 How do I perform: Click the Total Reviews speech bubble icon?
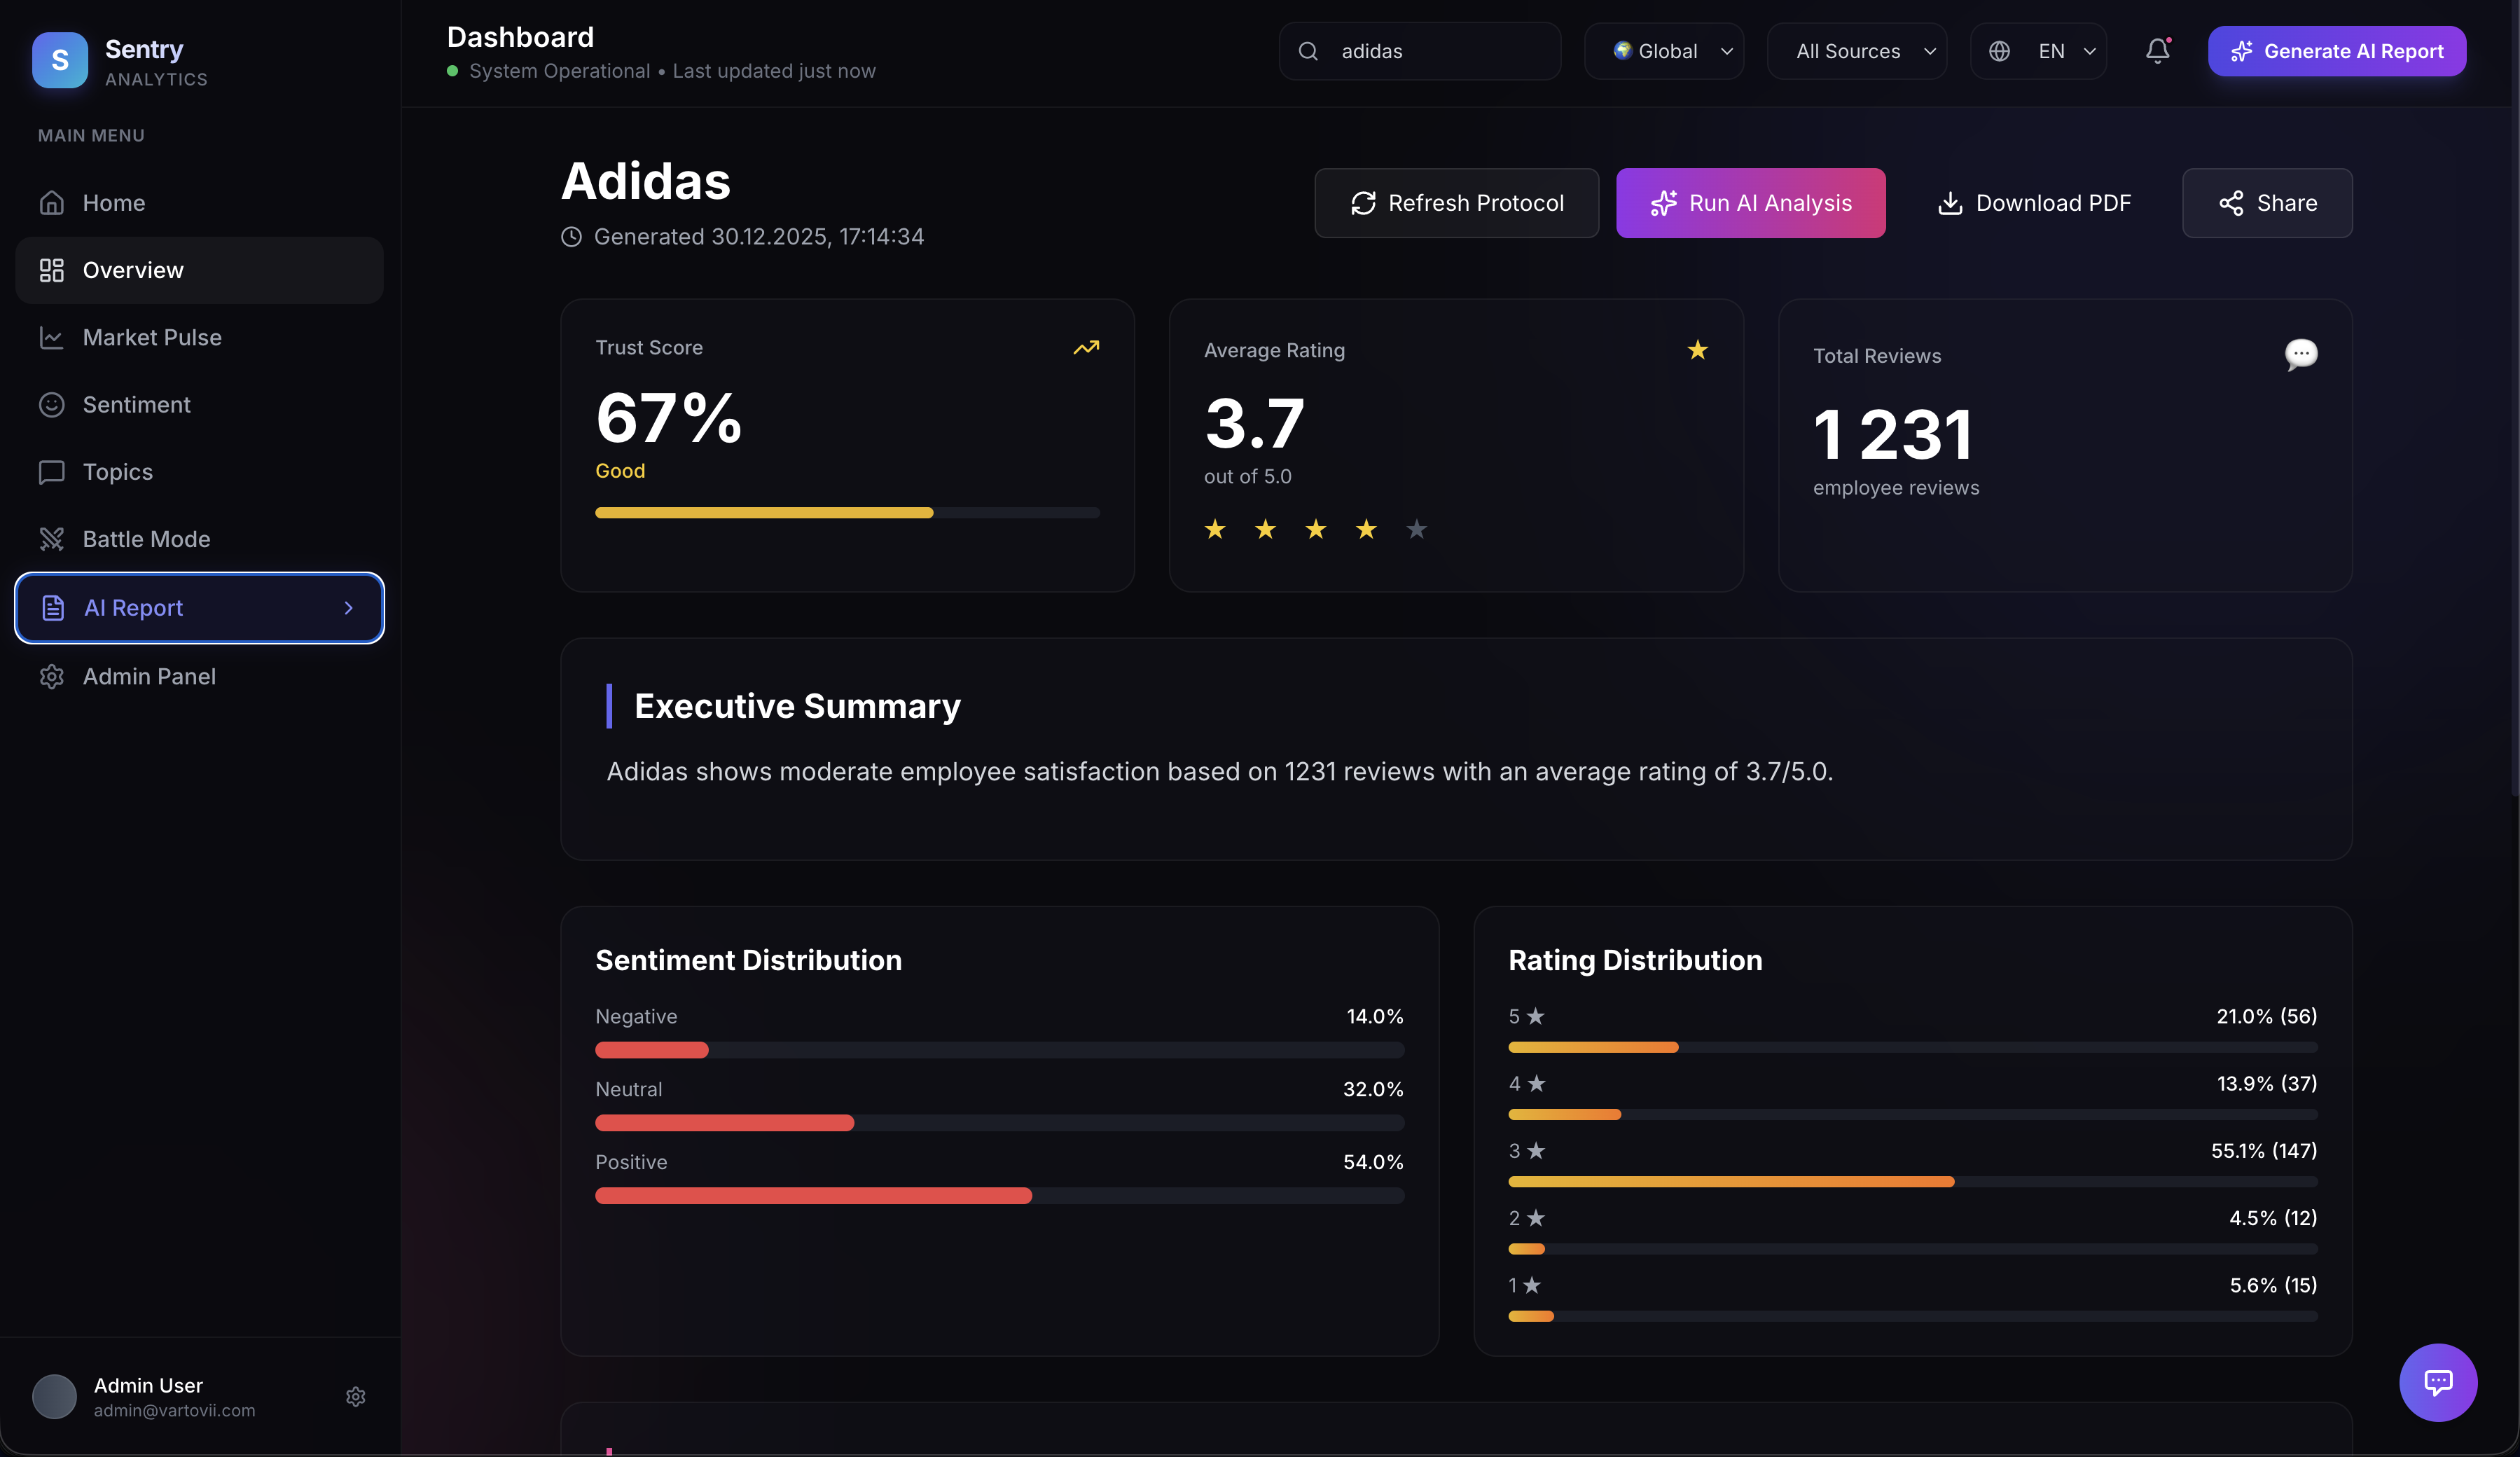point(2300,354)
